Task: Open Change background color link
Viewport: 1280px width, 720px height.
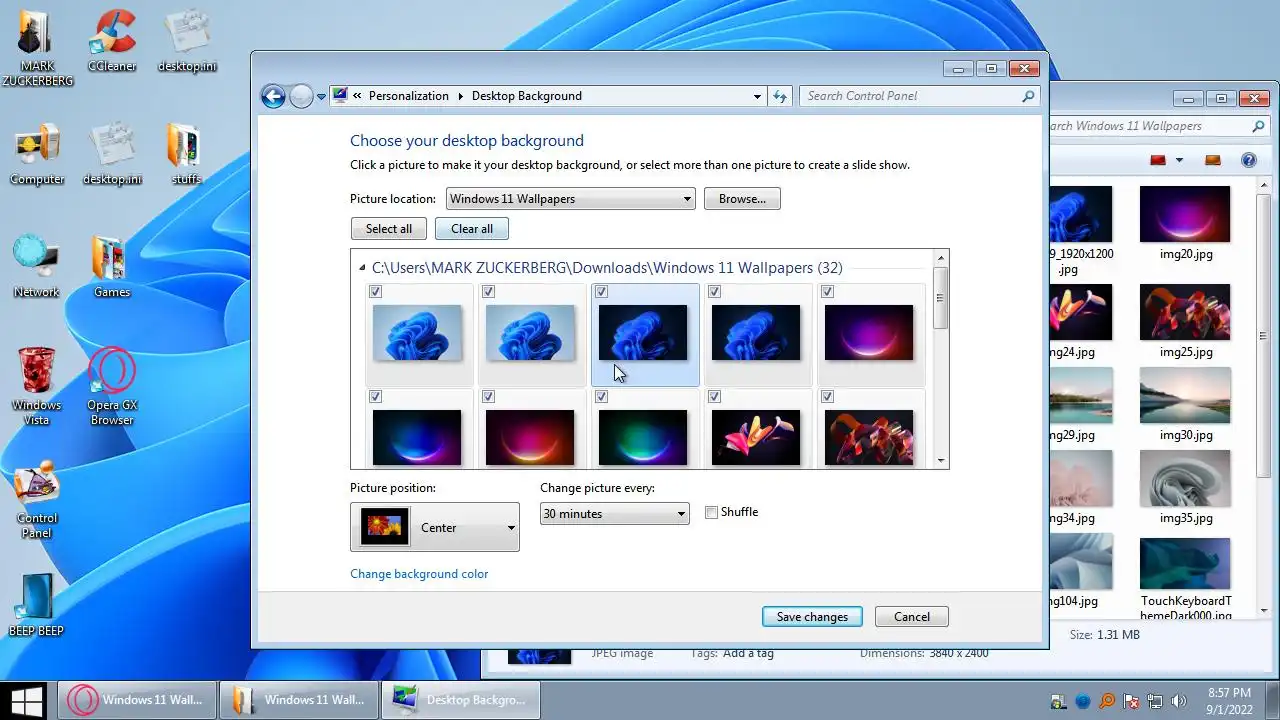Action: coord(419,574)
